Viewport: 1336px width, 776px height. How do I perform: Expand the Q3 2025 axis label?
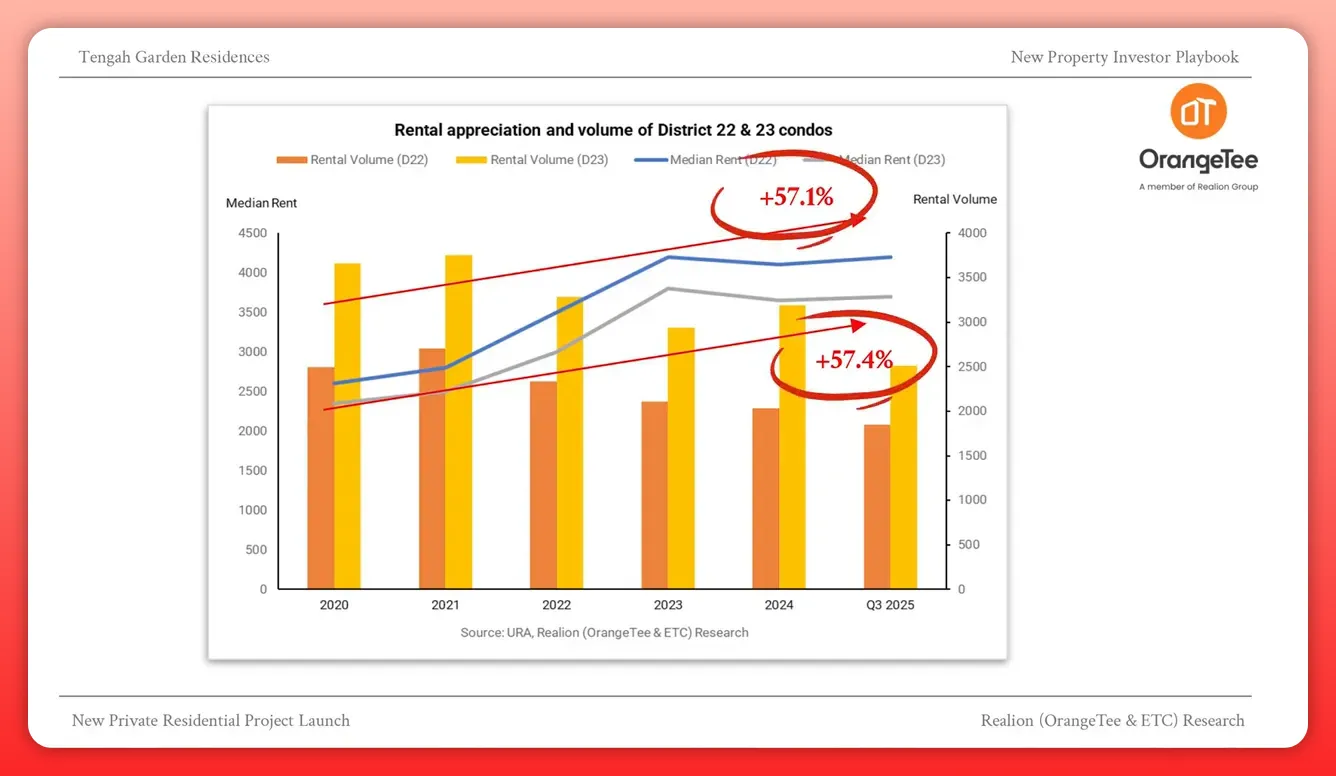[x=889, y=604]
